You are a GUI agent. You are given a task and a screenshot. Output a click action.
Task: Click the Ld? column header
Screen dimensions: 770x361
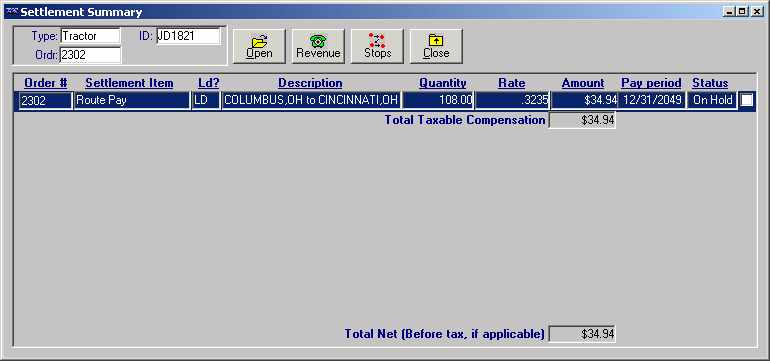tap(209, 83)
